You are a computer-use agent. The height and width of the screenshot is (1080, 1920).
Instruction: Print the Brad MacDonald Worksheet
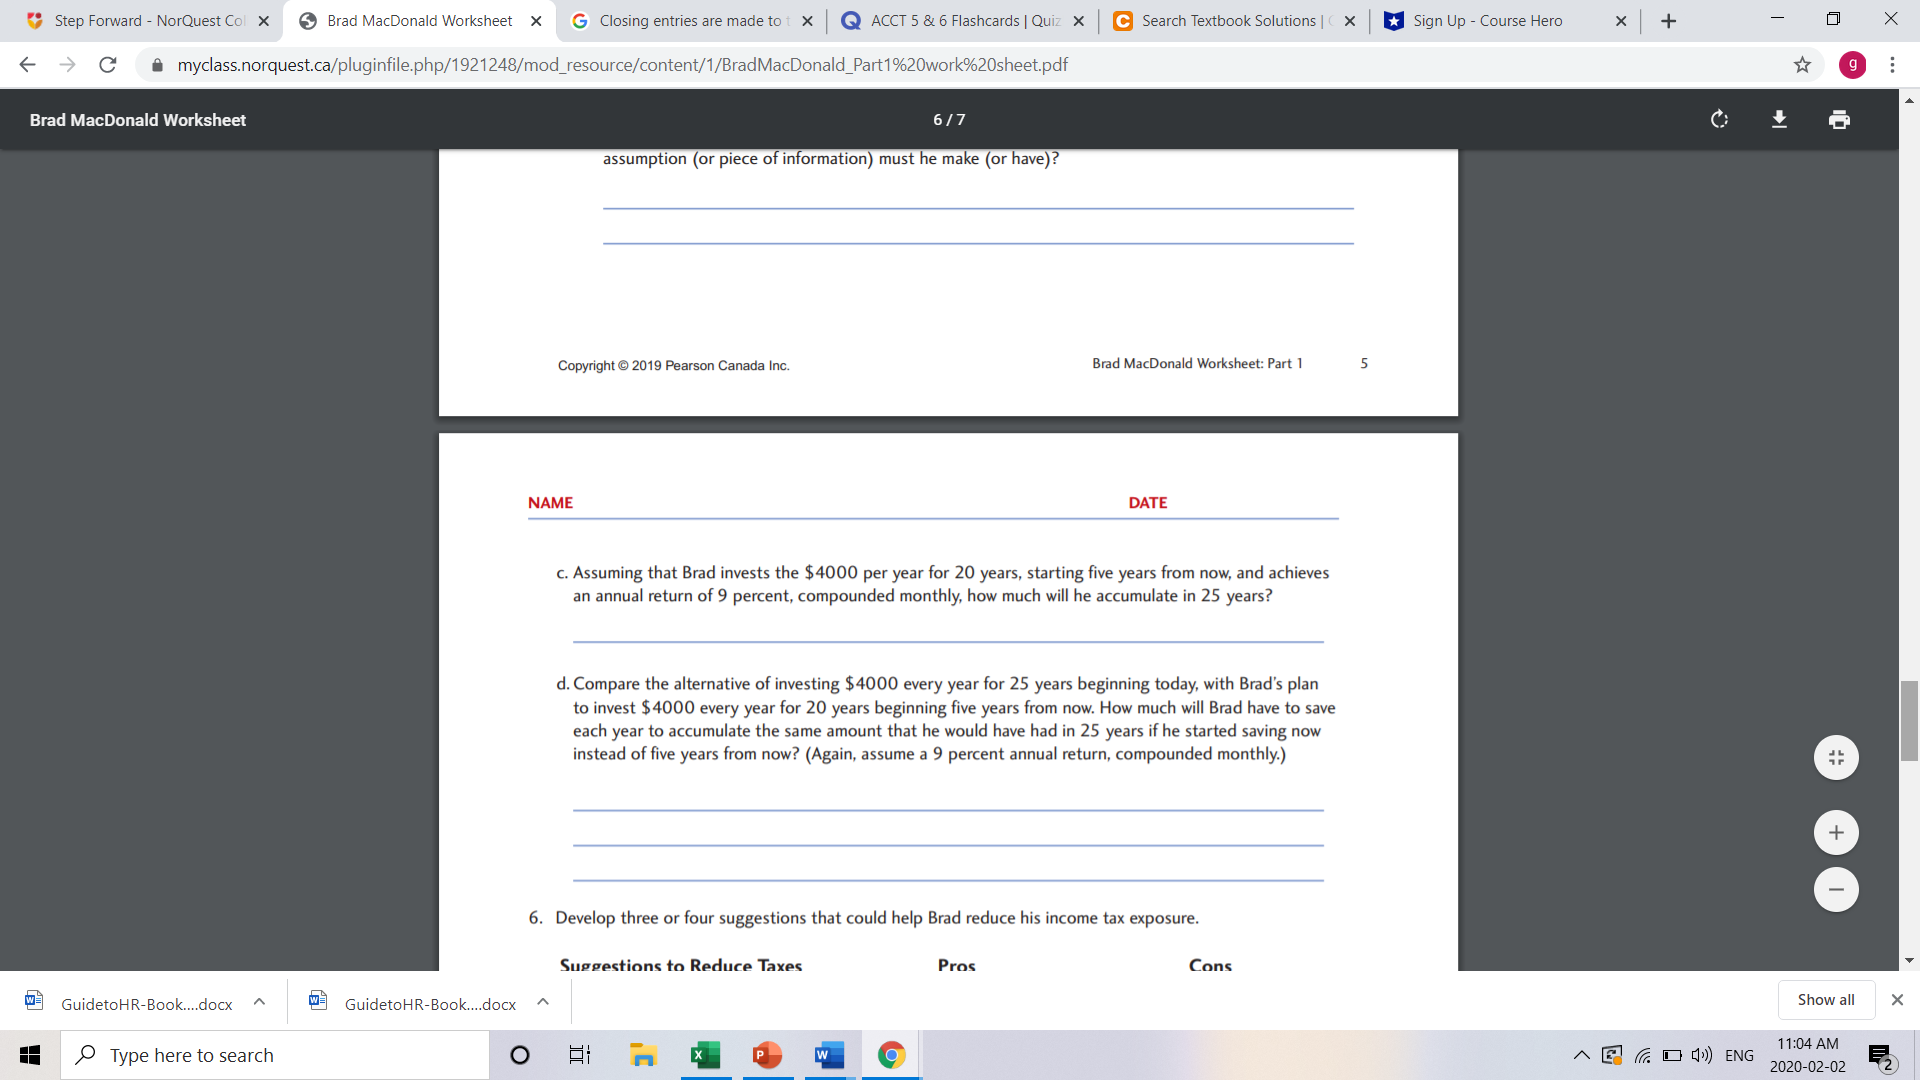tap(1839, 120)
